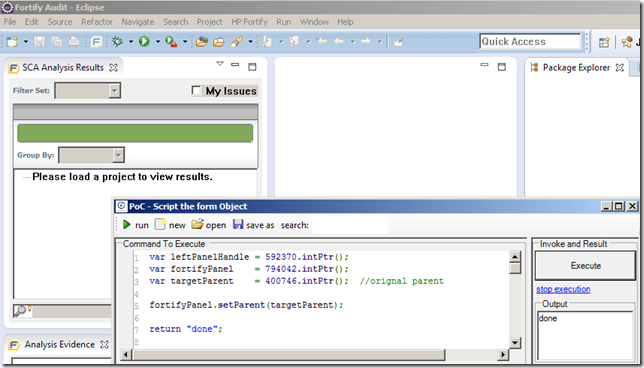Enable the My Issues checkbox
This screenshot has width=644, height=368.
tap(196, 90)
